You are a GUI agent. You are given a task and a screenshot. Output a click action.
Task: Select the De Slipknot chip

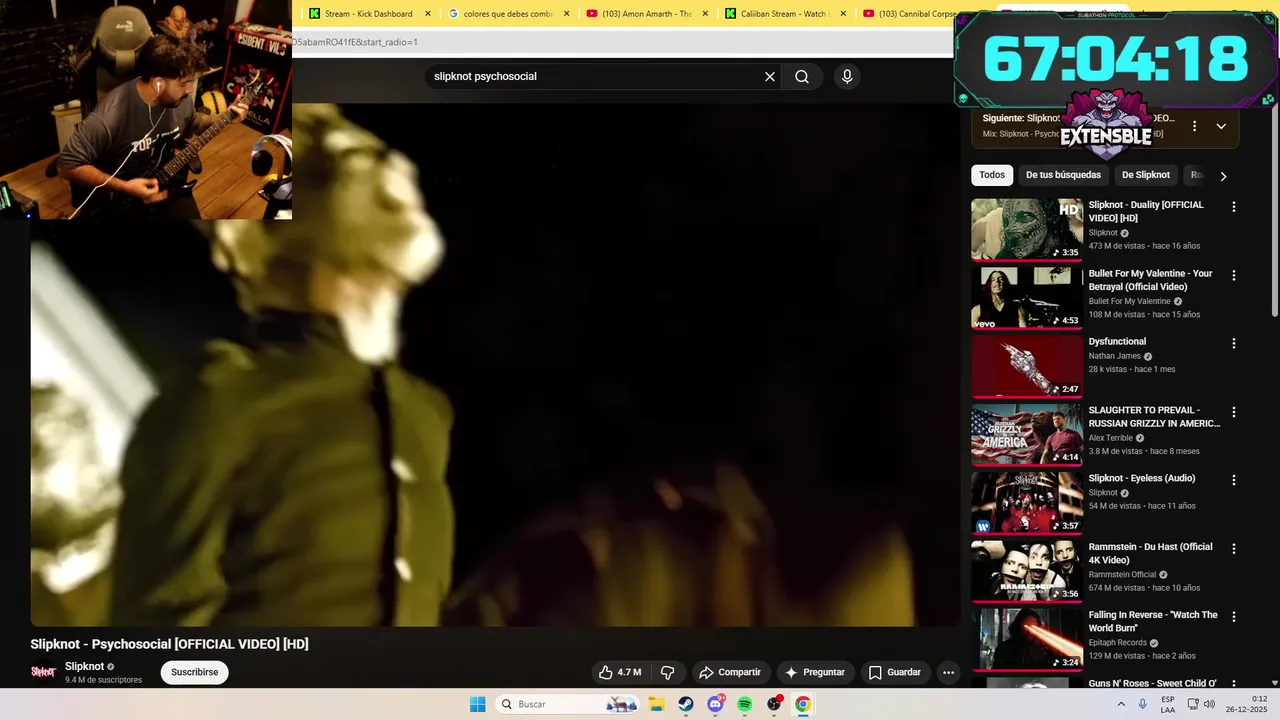click(x=1145, y=175)
